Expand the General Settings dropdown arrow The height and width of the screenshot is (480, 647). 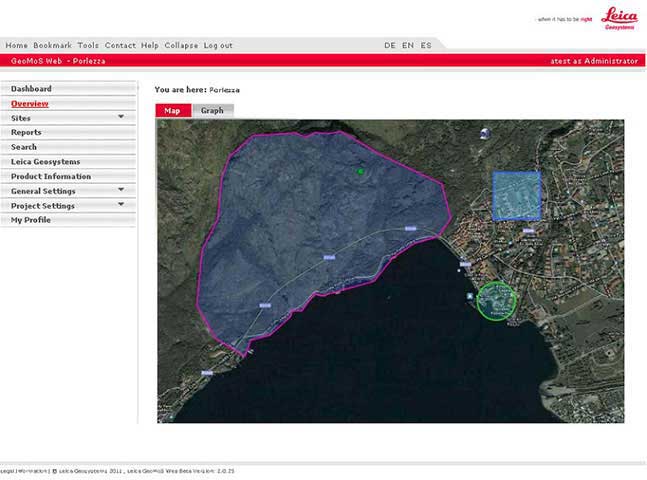121,189
